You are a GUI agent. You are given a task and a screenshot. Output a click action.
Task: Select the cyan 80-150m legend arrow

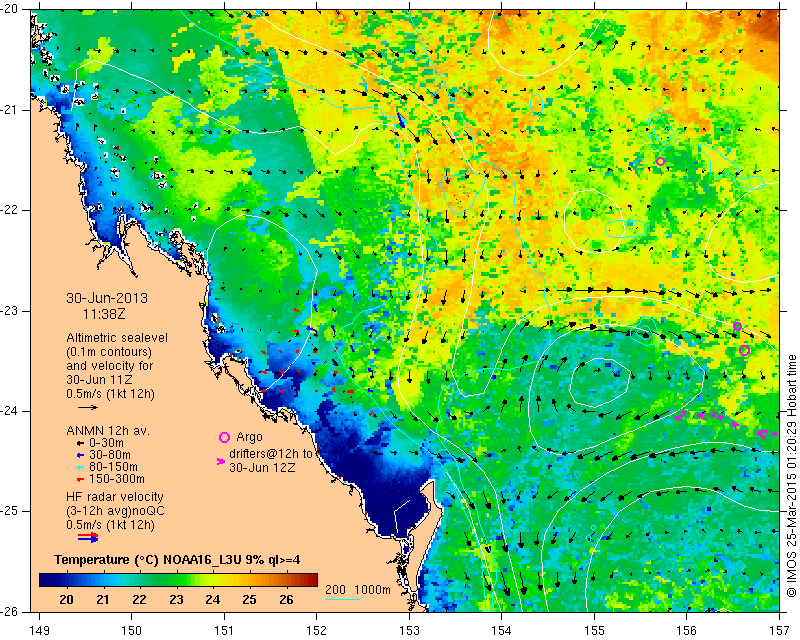pyautogui.click(x=80, y=467)
